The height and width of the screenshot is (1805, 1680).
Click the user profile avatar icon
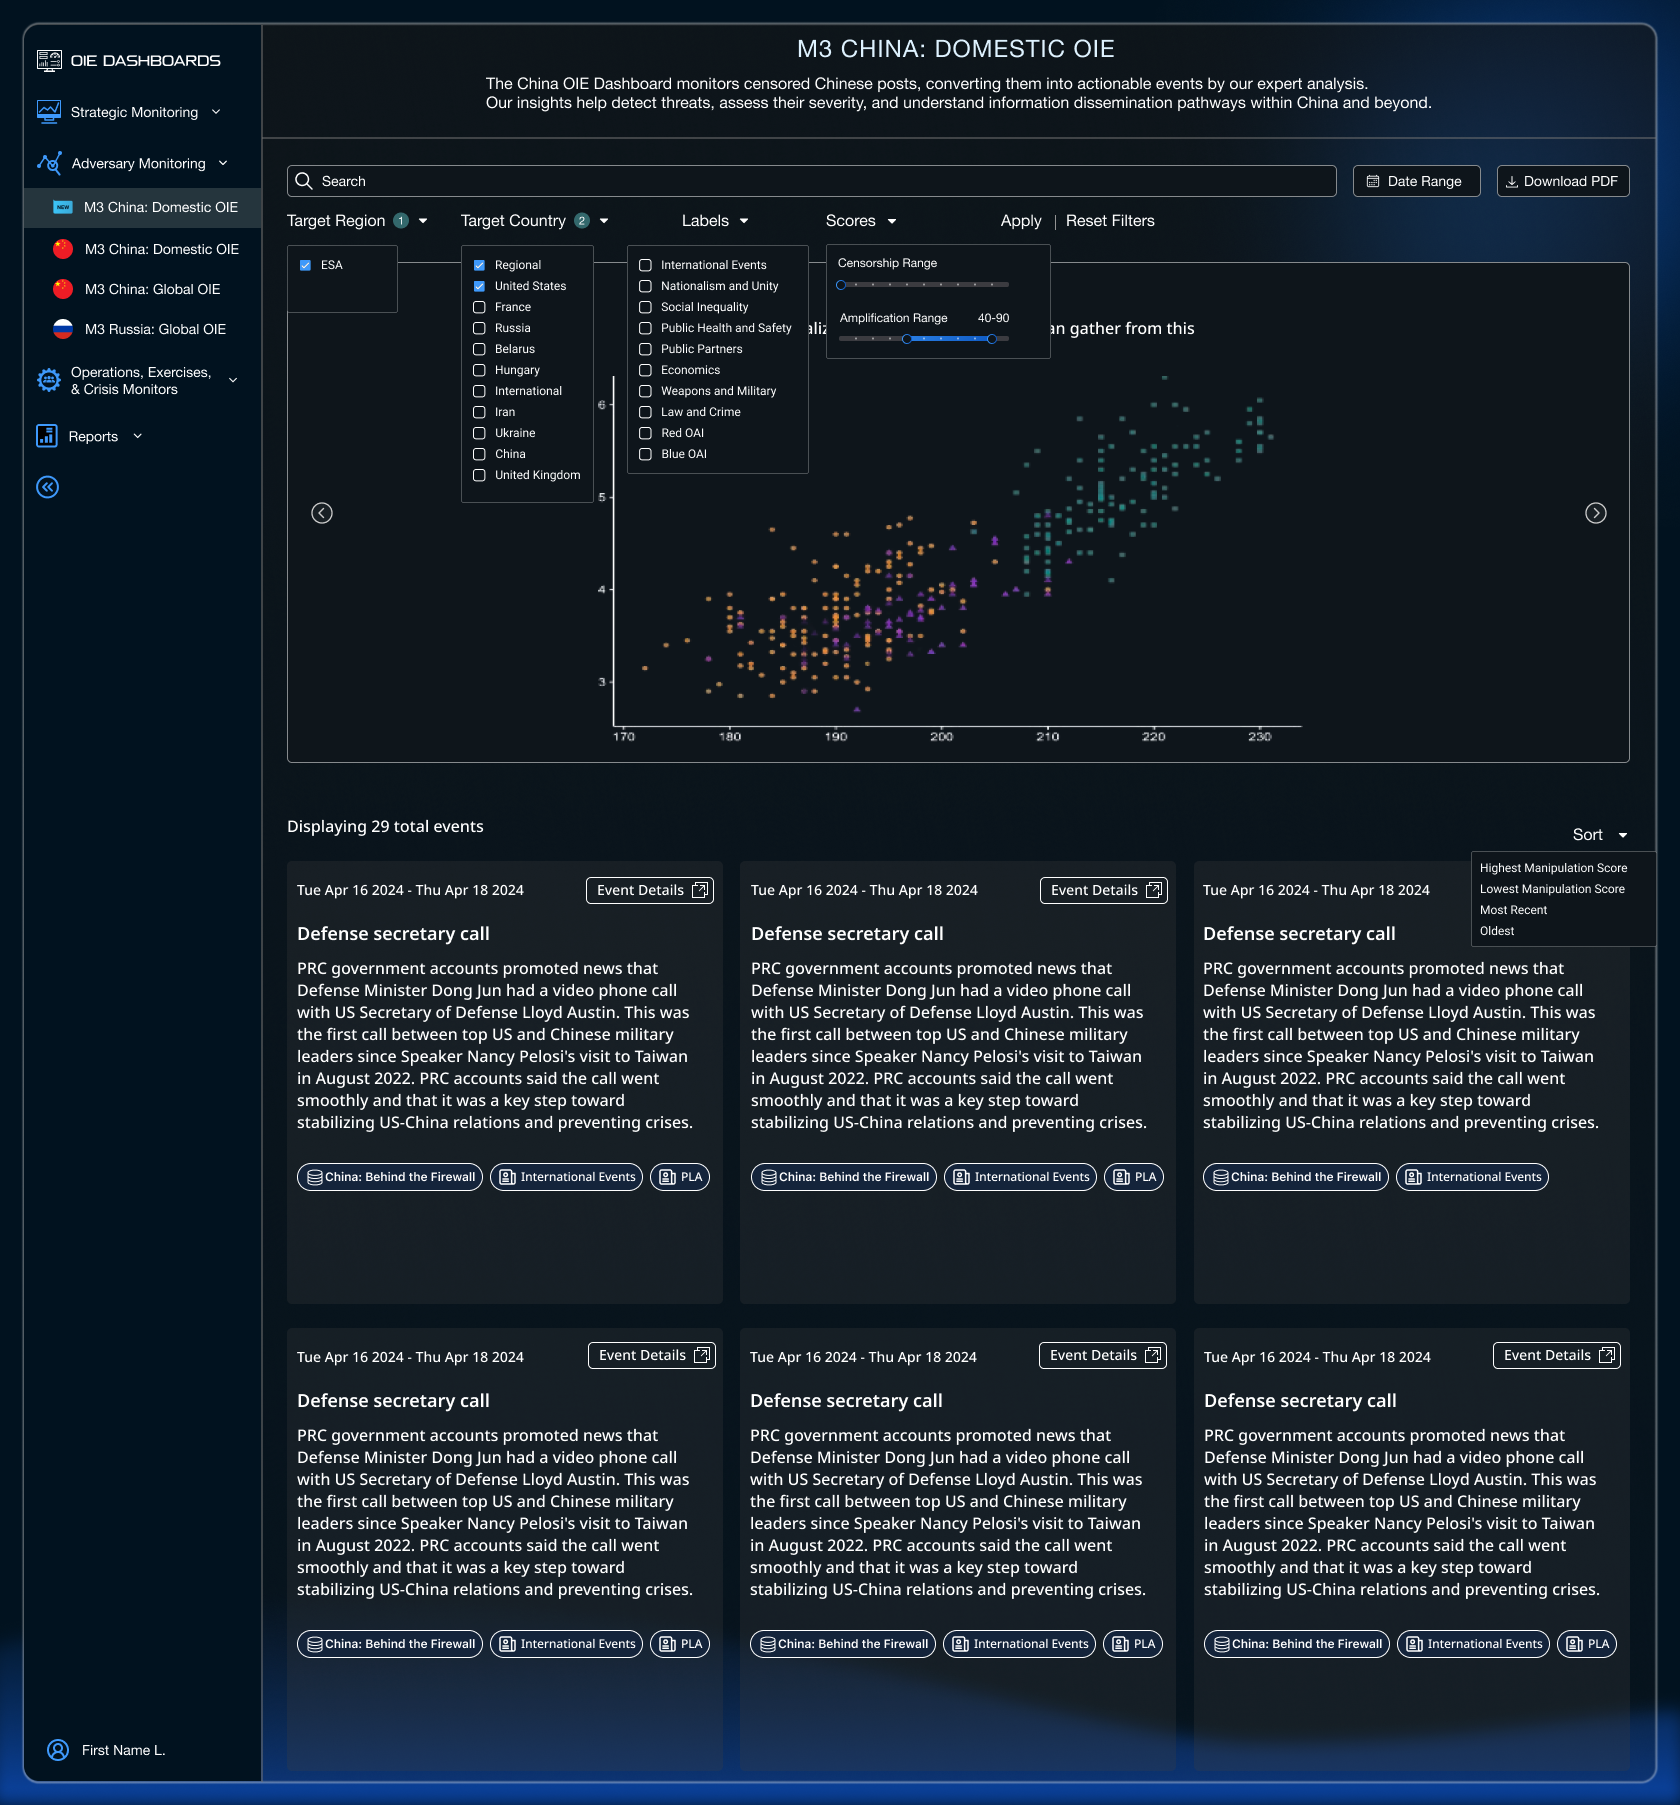point(58,1750)
